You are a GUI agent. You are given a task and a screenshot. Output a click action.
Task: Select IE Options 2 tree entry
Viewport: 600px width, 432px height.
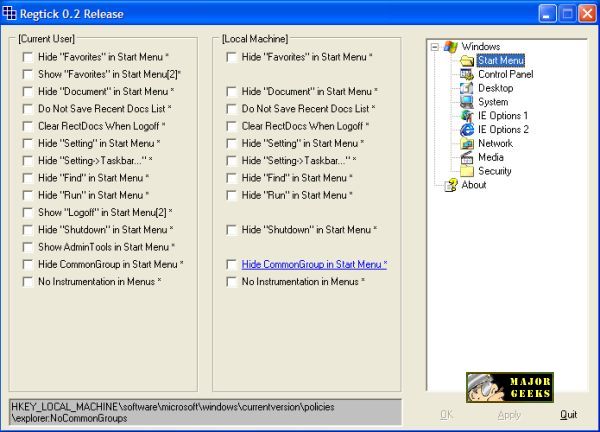(x=503, y=129)
